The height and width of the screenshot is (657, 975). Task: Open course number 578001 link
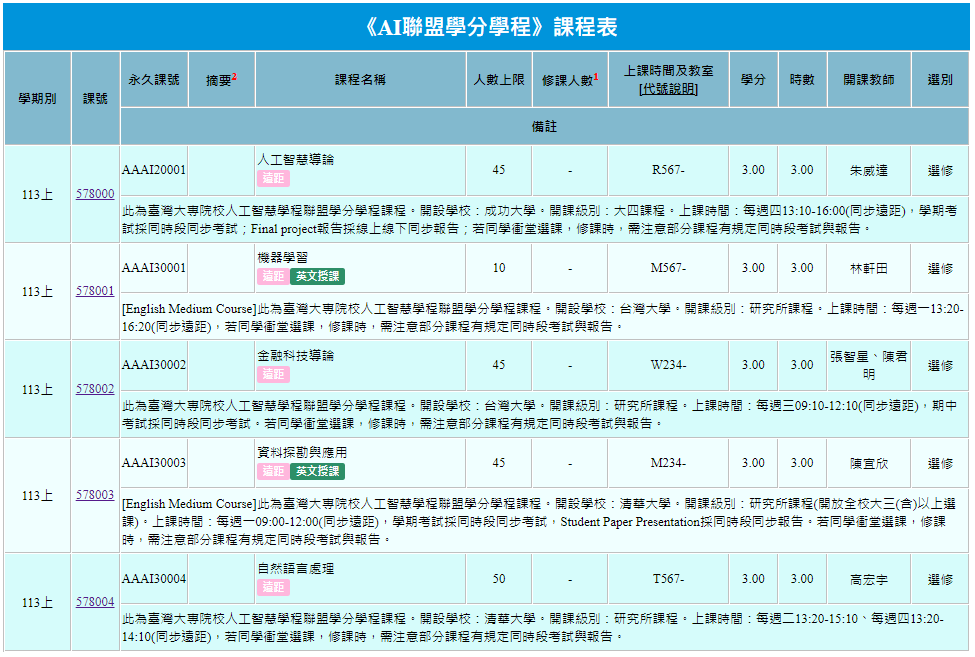click(x=95, y=291)
